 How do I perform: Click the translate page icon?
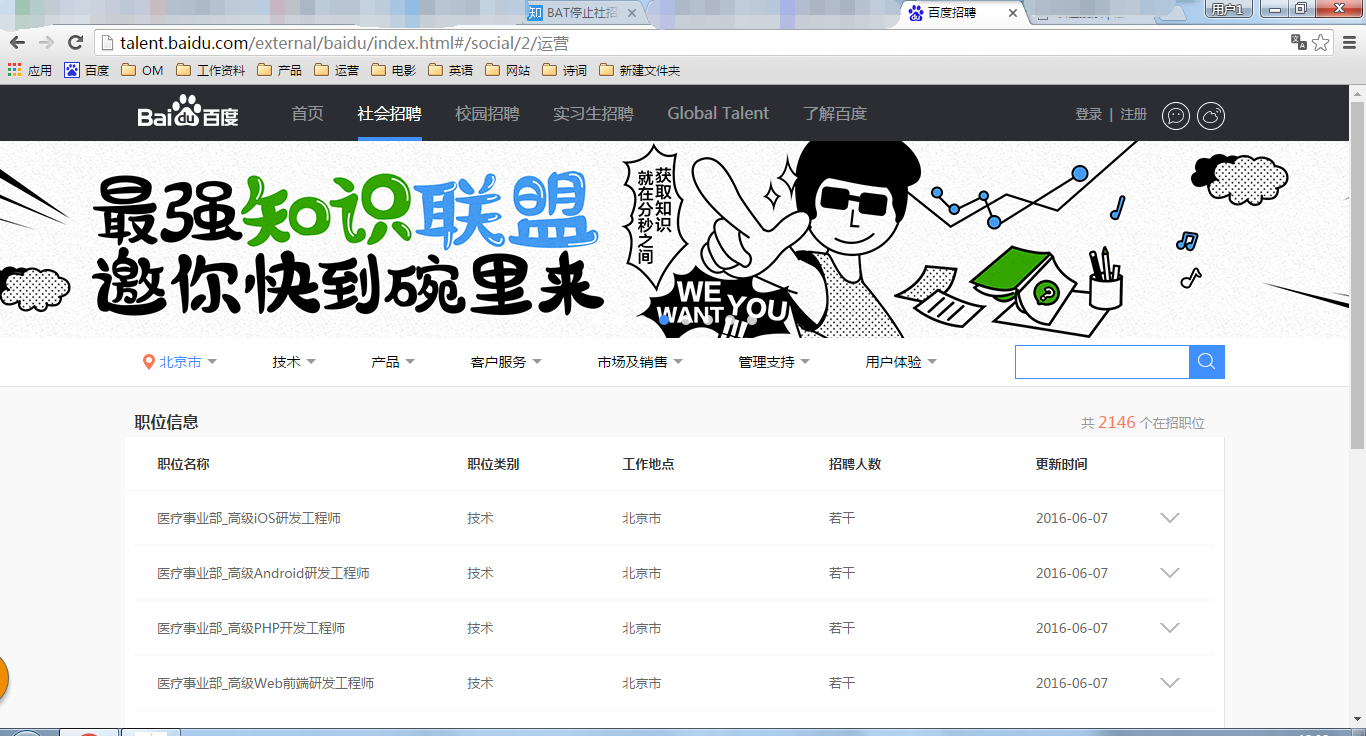[x=1298, y=42]
